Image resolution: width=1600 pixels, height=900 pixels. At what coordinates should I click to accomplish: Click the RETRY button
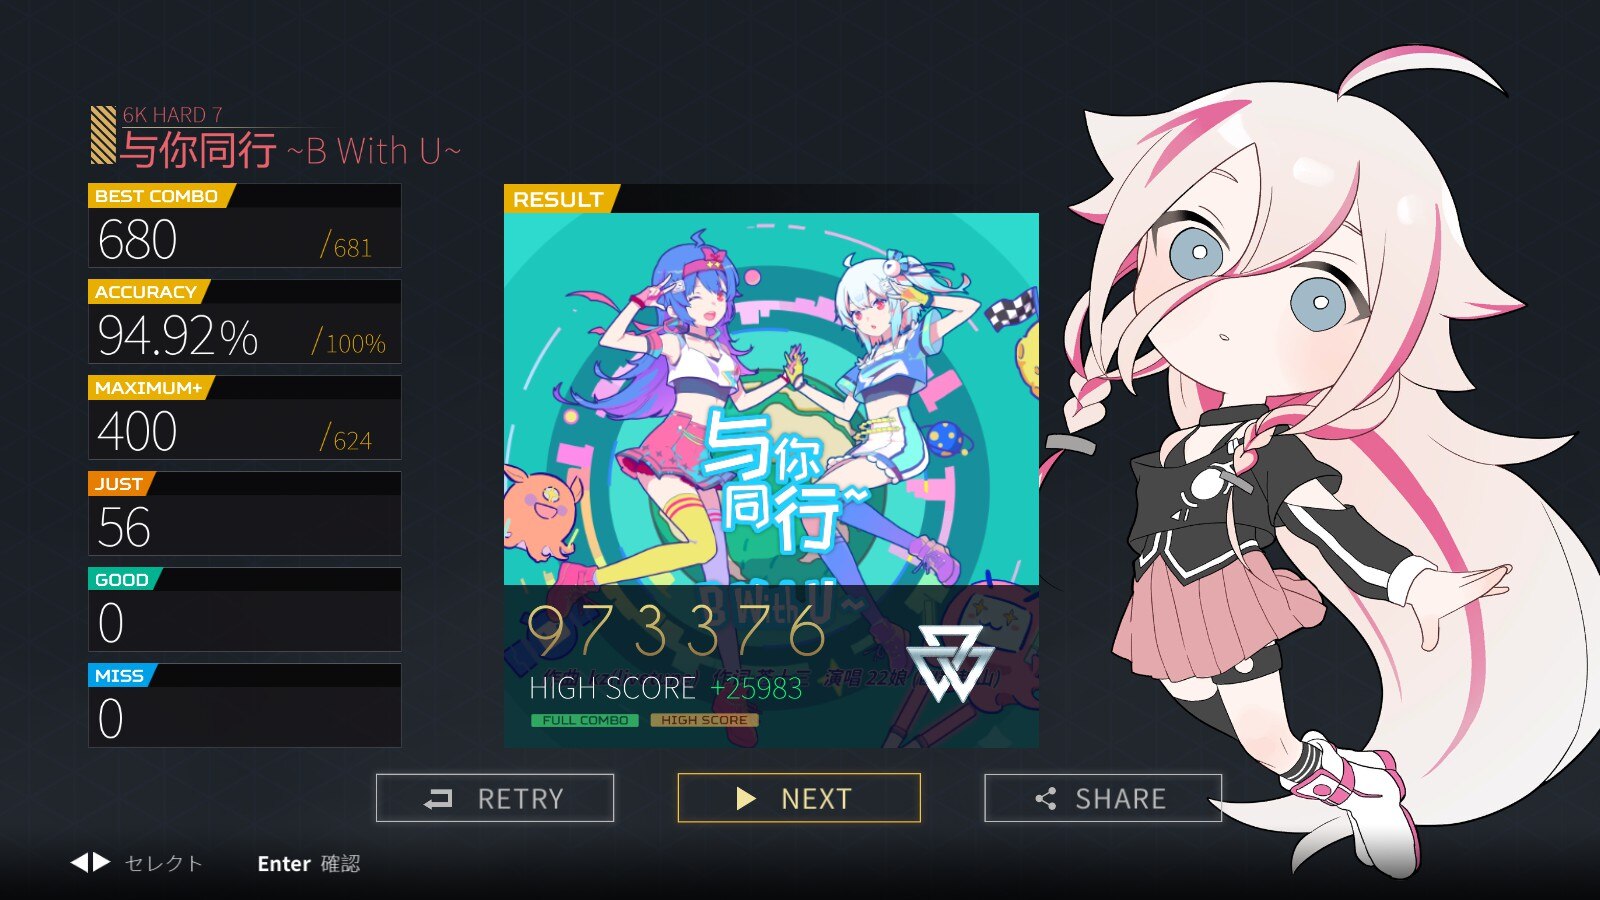click(x=495, y=798)
